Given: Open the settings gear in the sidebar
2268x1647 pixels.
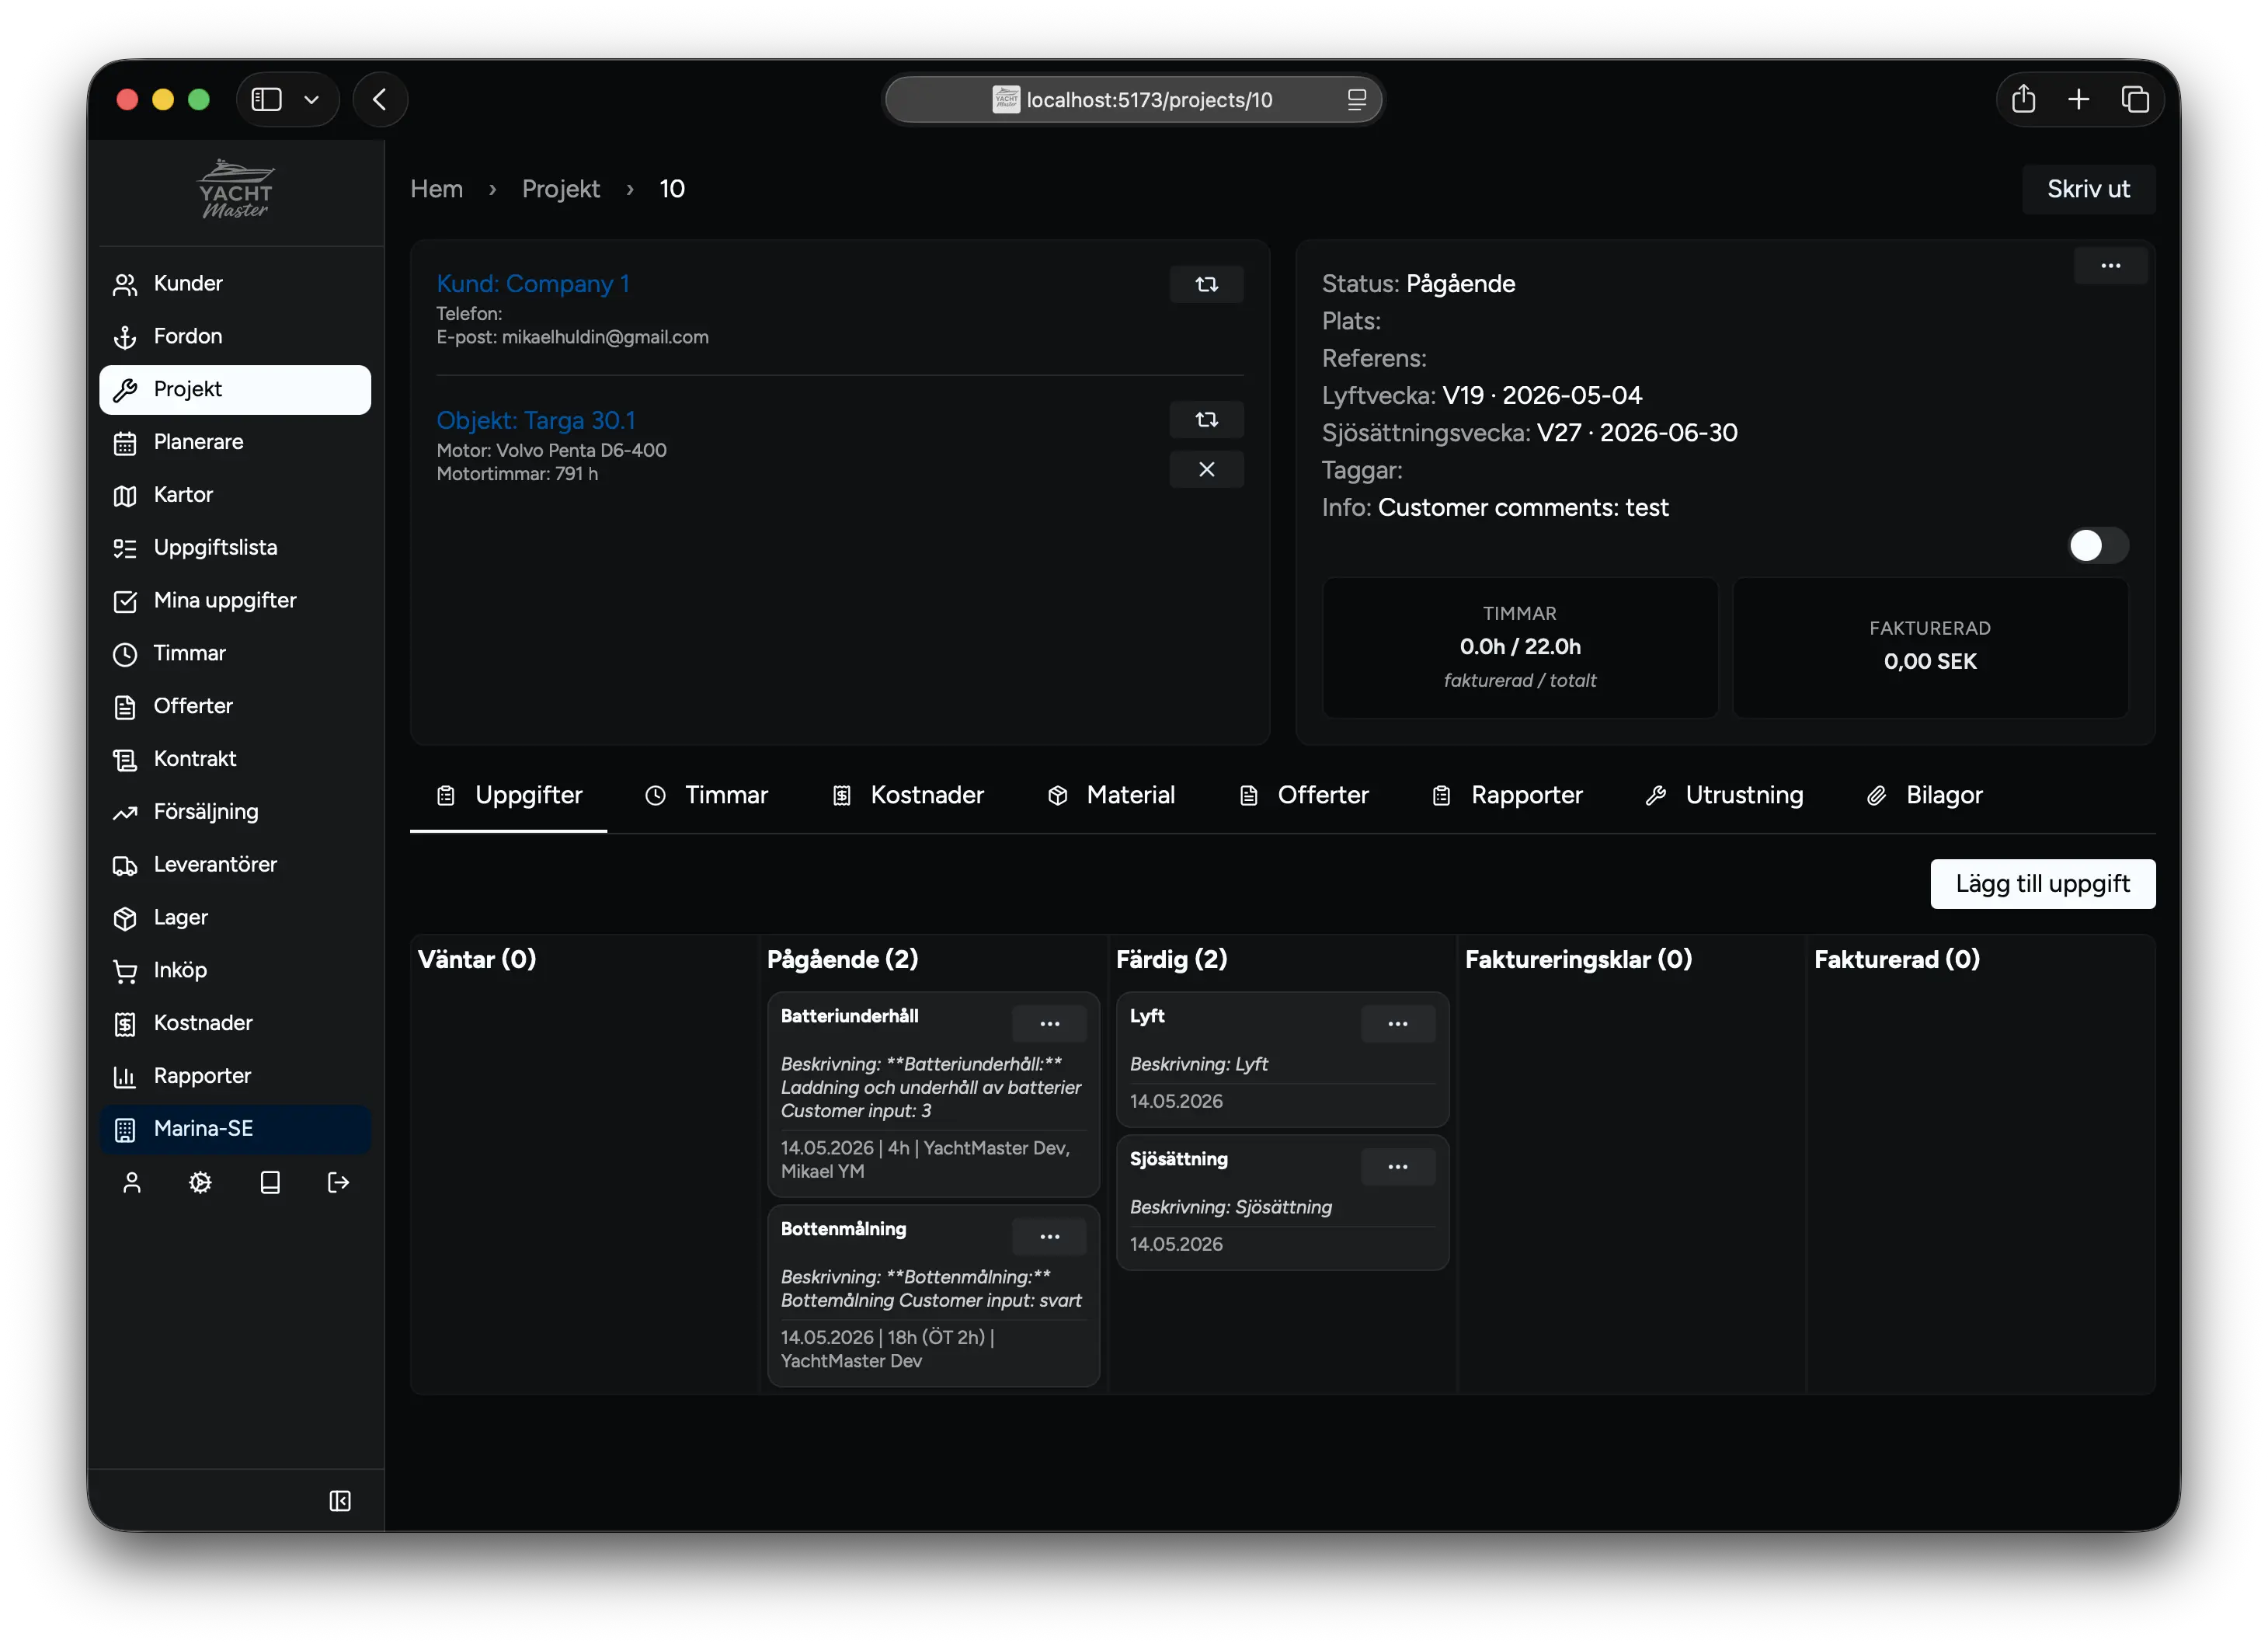Looking at the screenshot, I should pyautogui.click(x=200, y=1183).
